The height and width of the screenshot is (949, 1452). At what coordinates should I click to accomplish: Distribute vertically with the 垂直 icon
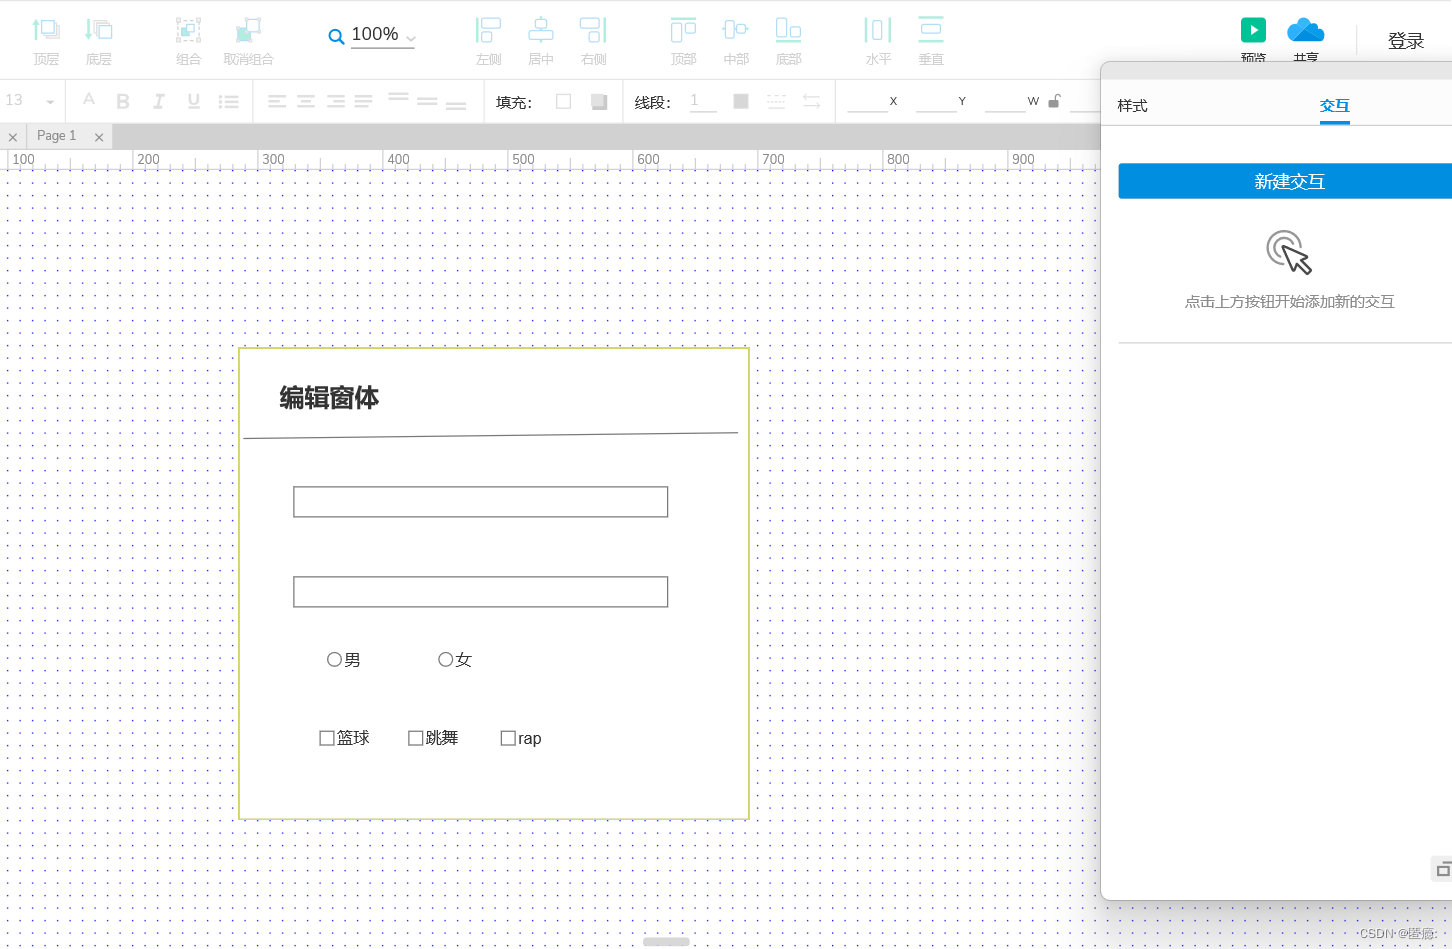(931, 30)
